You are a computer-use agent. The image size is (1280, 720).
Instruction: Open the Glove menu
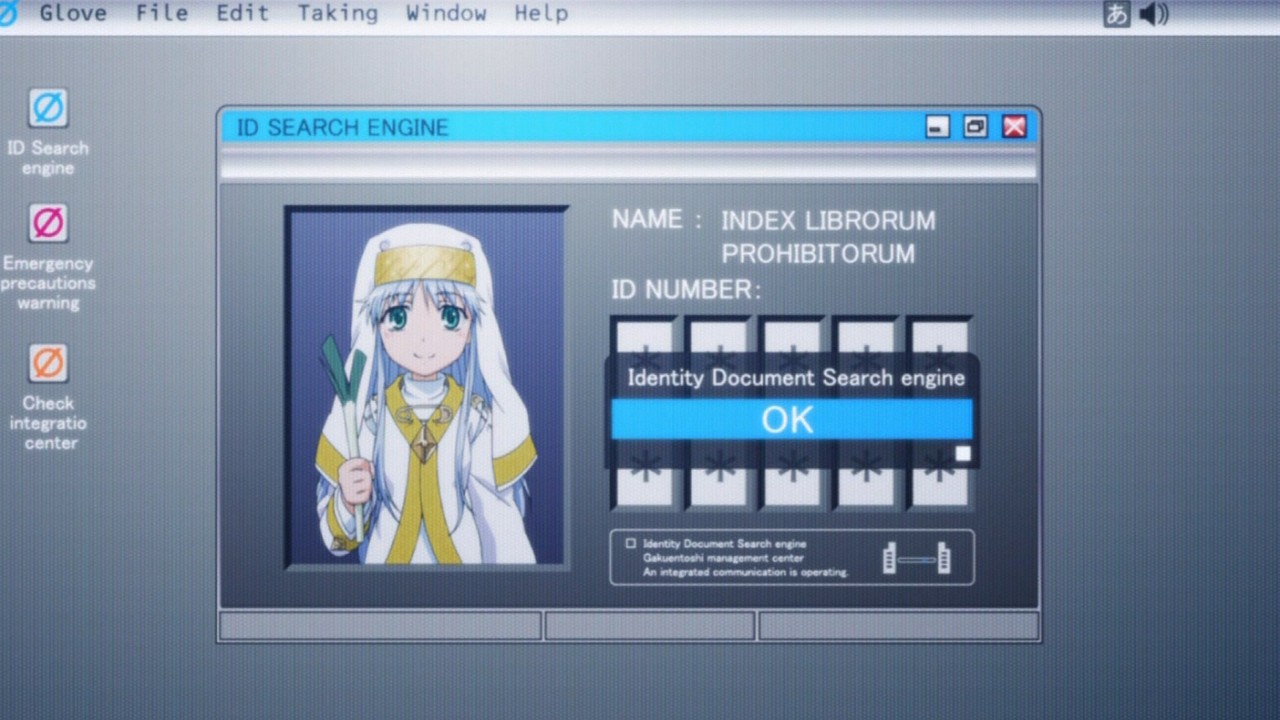coord(73,14)
